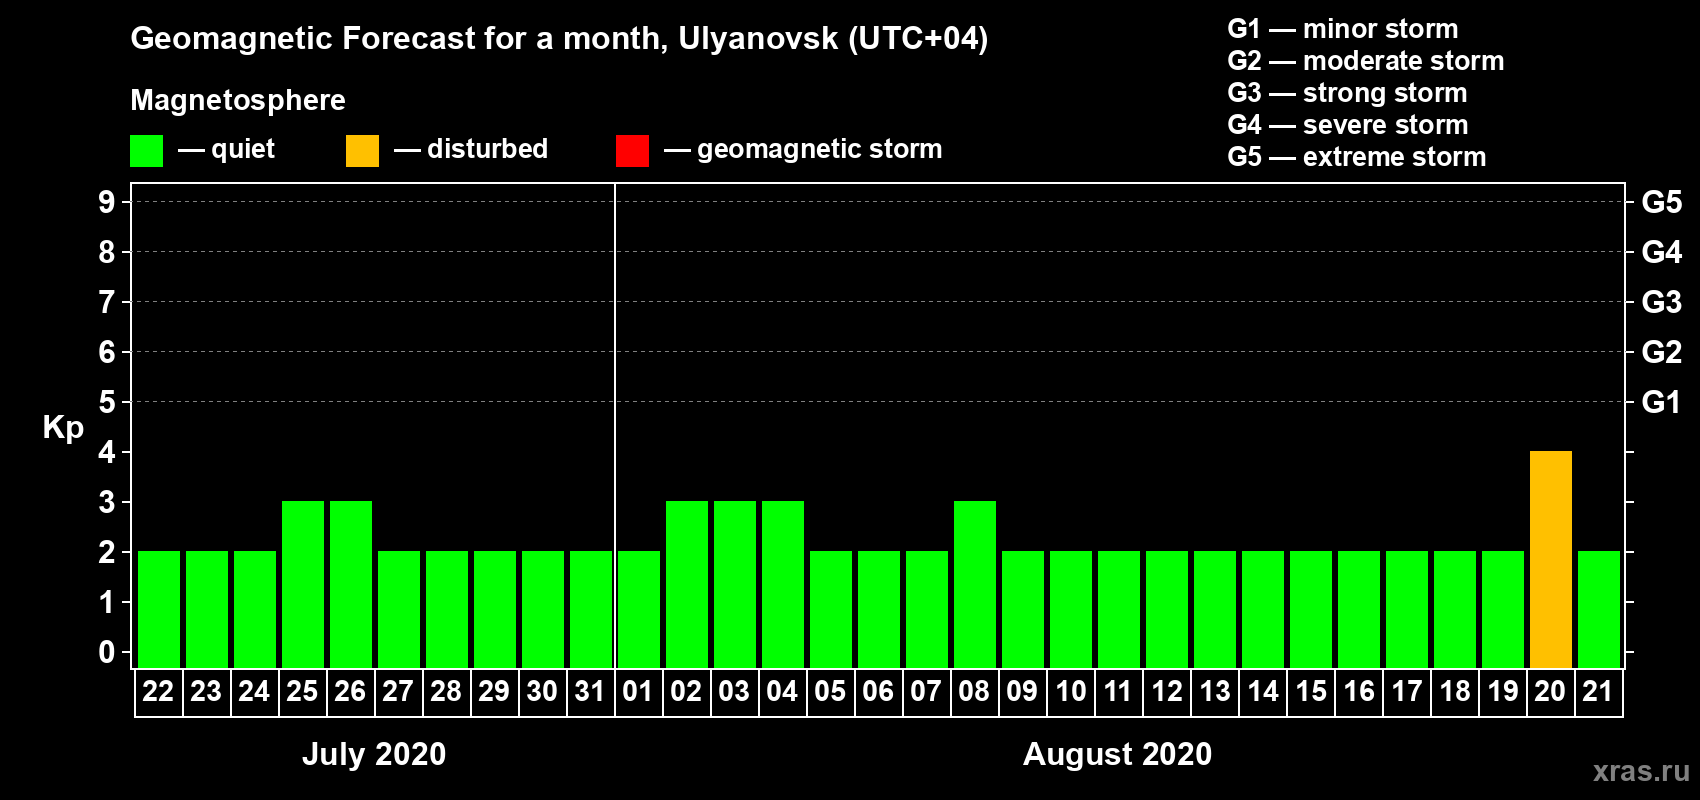Click the bar for August 02

[x=686, y=584]
